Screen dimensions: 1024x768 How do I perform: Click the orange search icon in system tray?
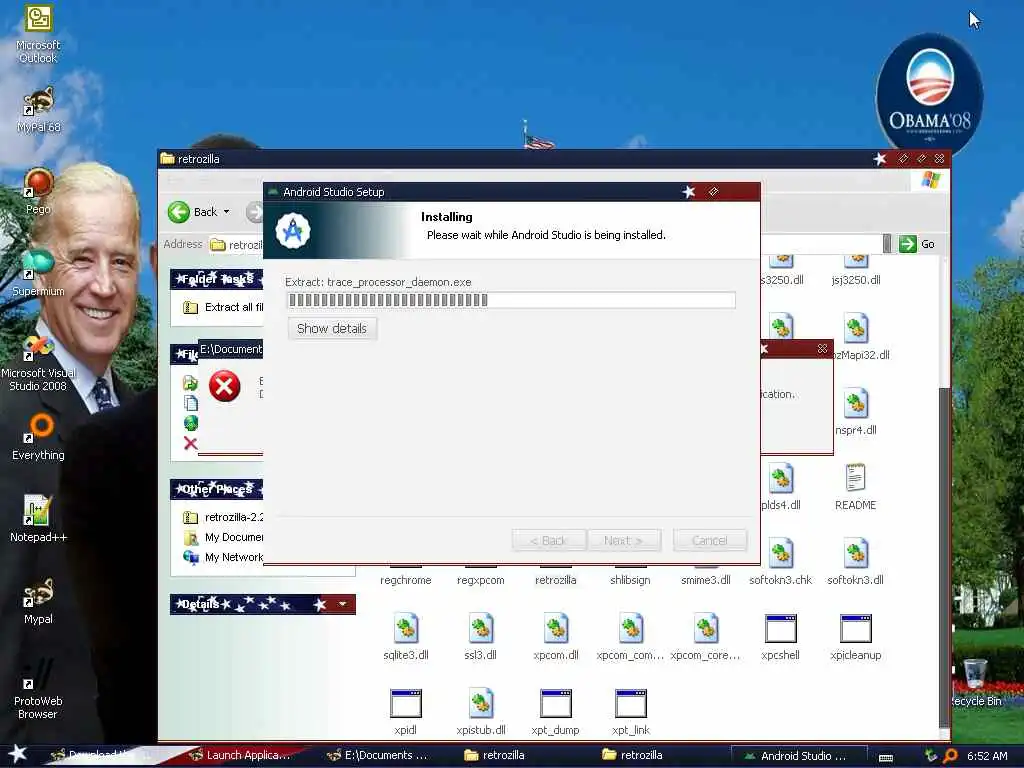(950, 756)
